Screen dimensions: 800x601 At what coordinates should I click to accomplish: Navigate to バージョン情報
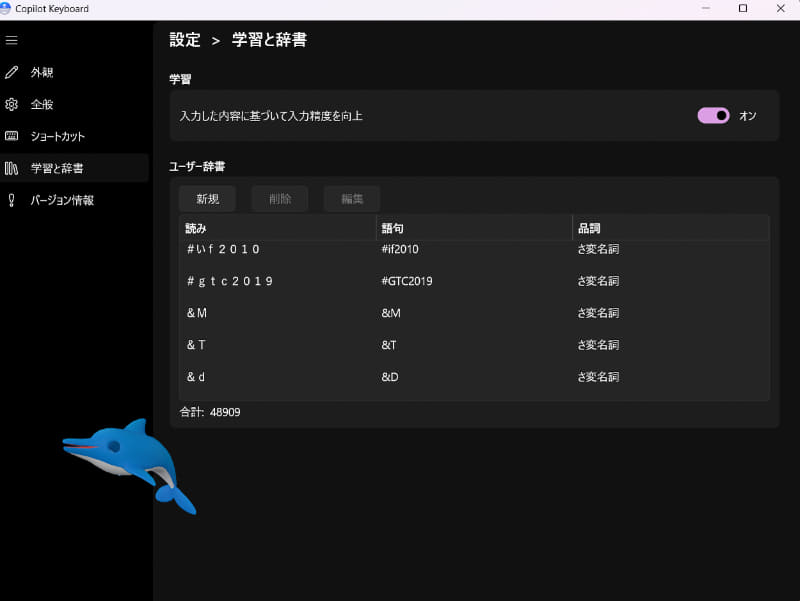click(62, 200)
